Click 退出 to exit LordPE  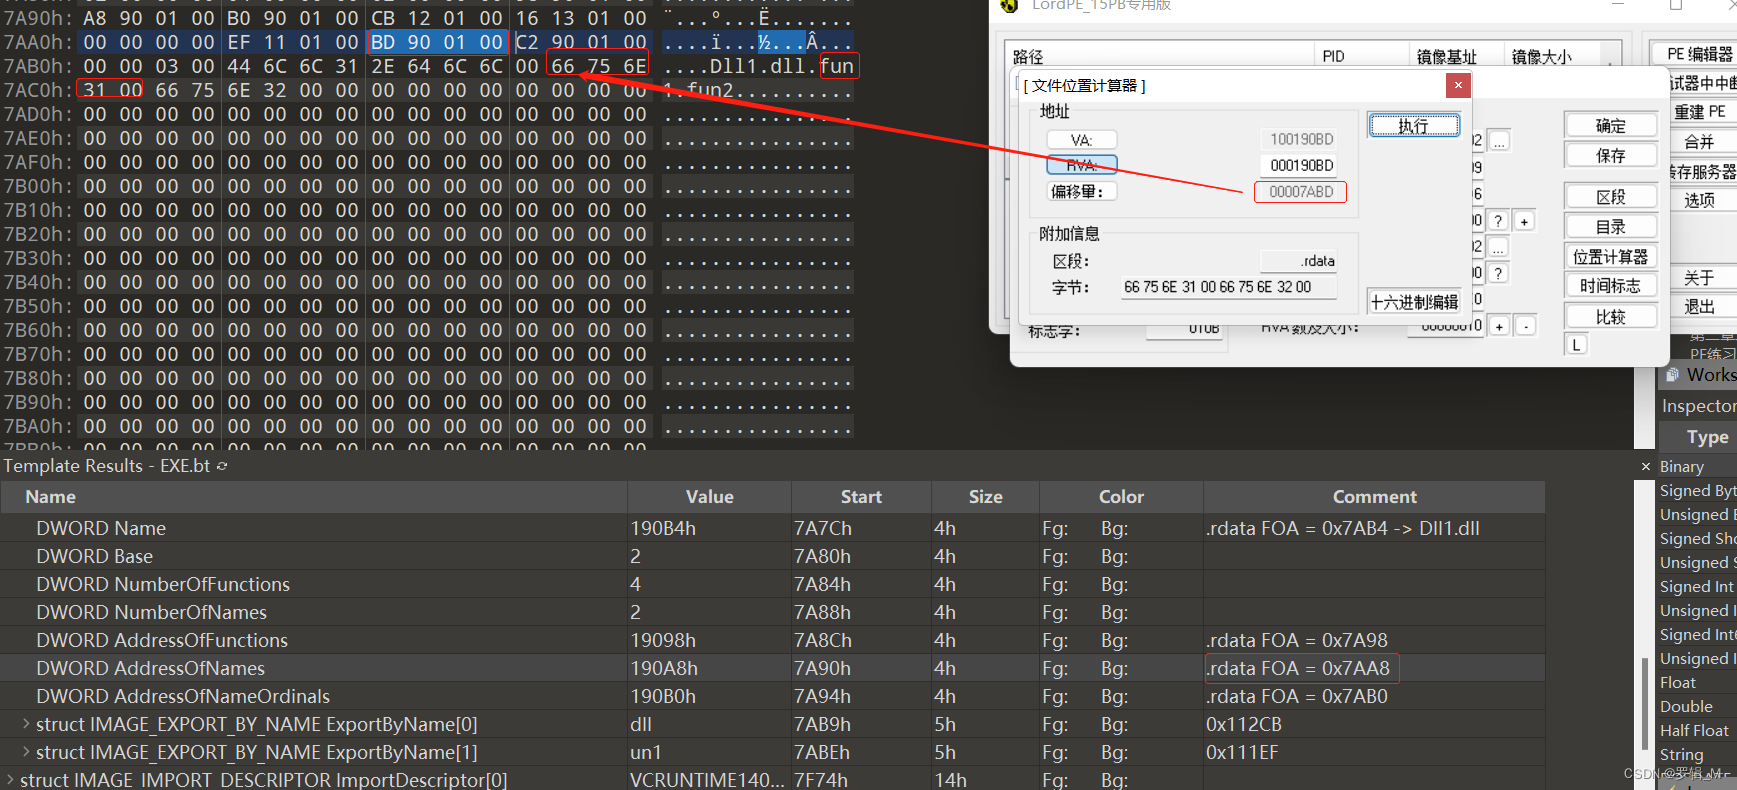1700,307
